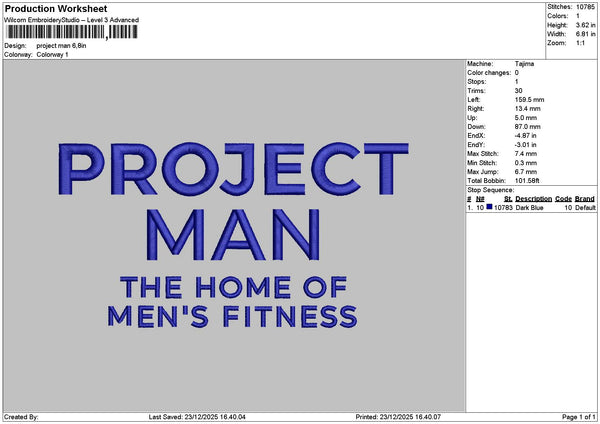Click the Machine value "Tajima"
This screenshot has width=600, height=424.
pos(524,64)
